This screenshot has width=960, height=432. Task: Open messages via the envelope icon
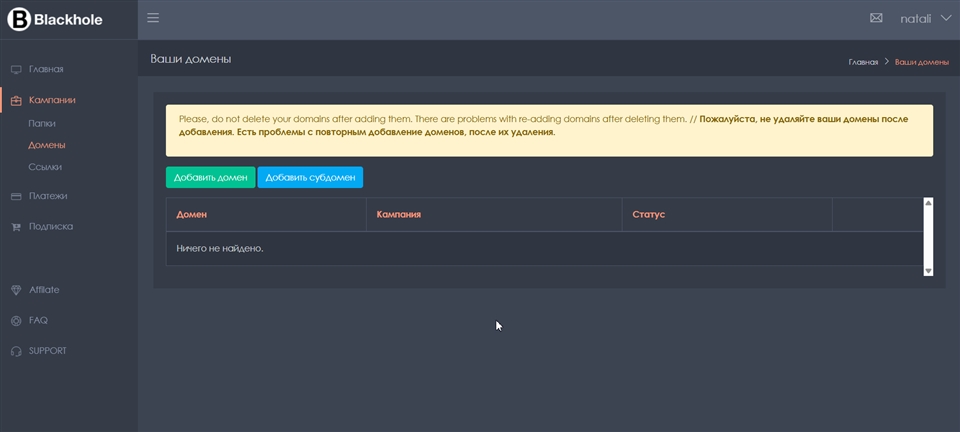click(876, 18)
